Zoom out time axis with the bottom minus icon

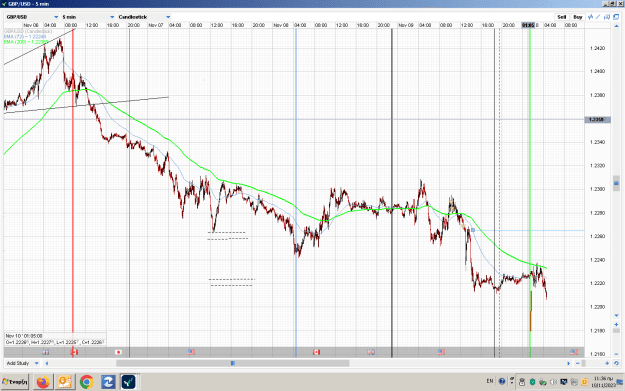coord(578,363)
